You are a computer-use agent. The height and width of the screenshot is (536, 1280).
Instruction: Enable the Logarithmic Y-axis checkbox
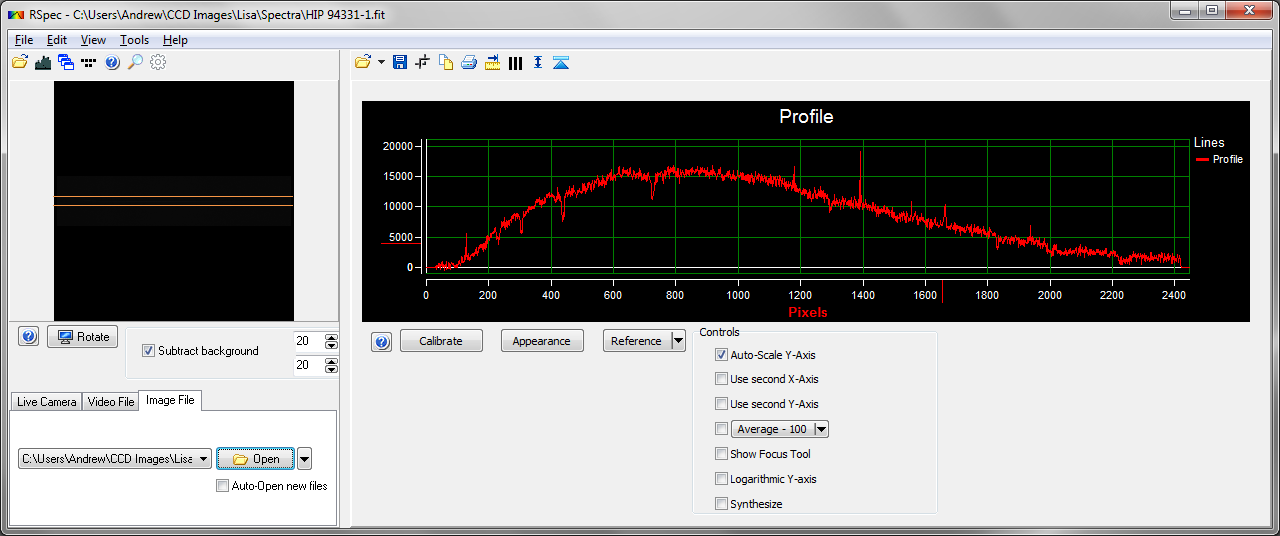tap(721, 479)
